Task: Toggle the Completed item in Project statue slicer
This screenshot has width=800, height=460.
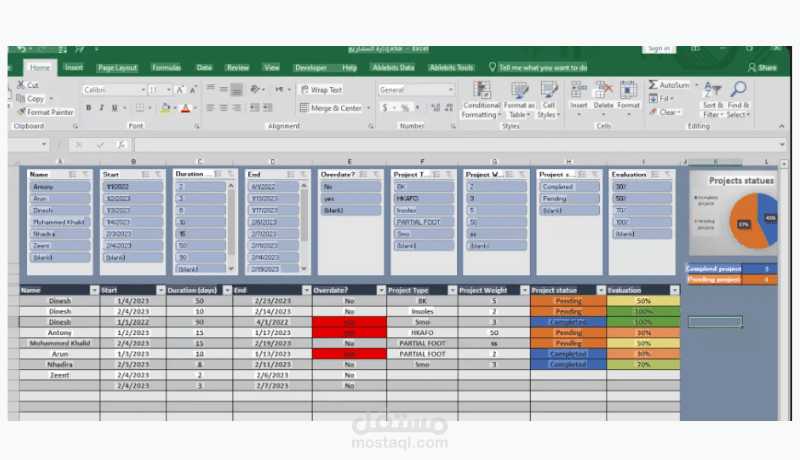Action: click(569, 187)
